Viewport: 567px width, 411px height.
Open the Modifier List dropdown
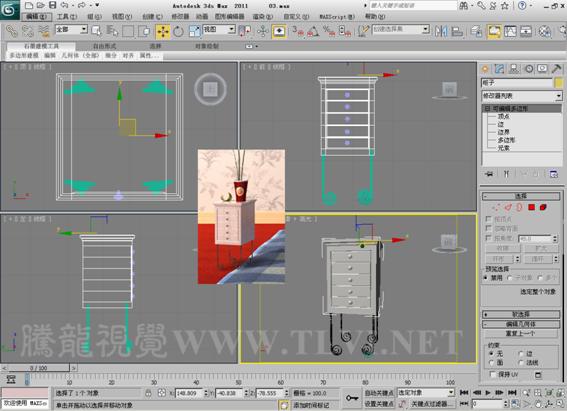point(522,96)
